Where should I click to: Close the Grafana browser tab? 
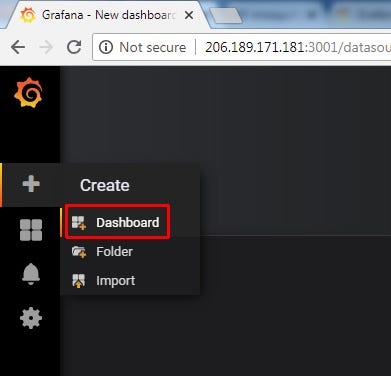[x=189, y=15]
